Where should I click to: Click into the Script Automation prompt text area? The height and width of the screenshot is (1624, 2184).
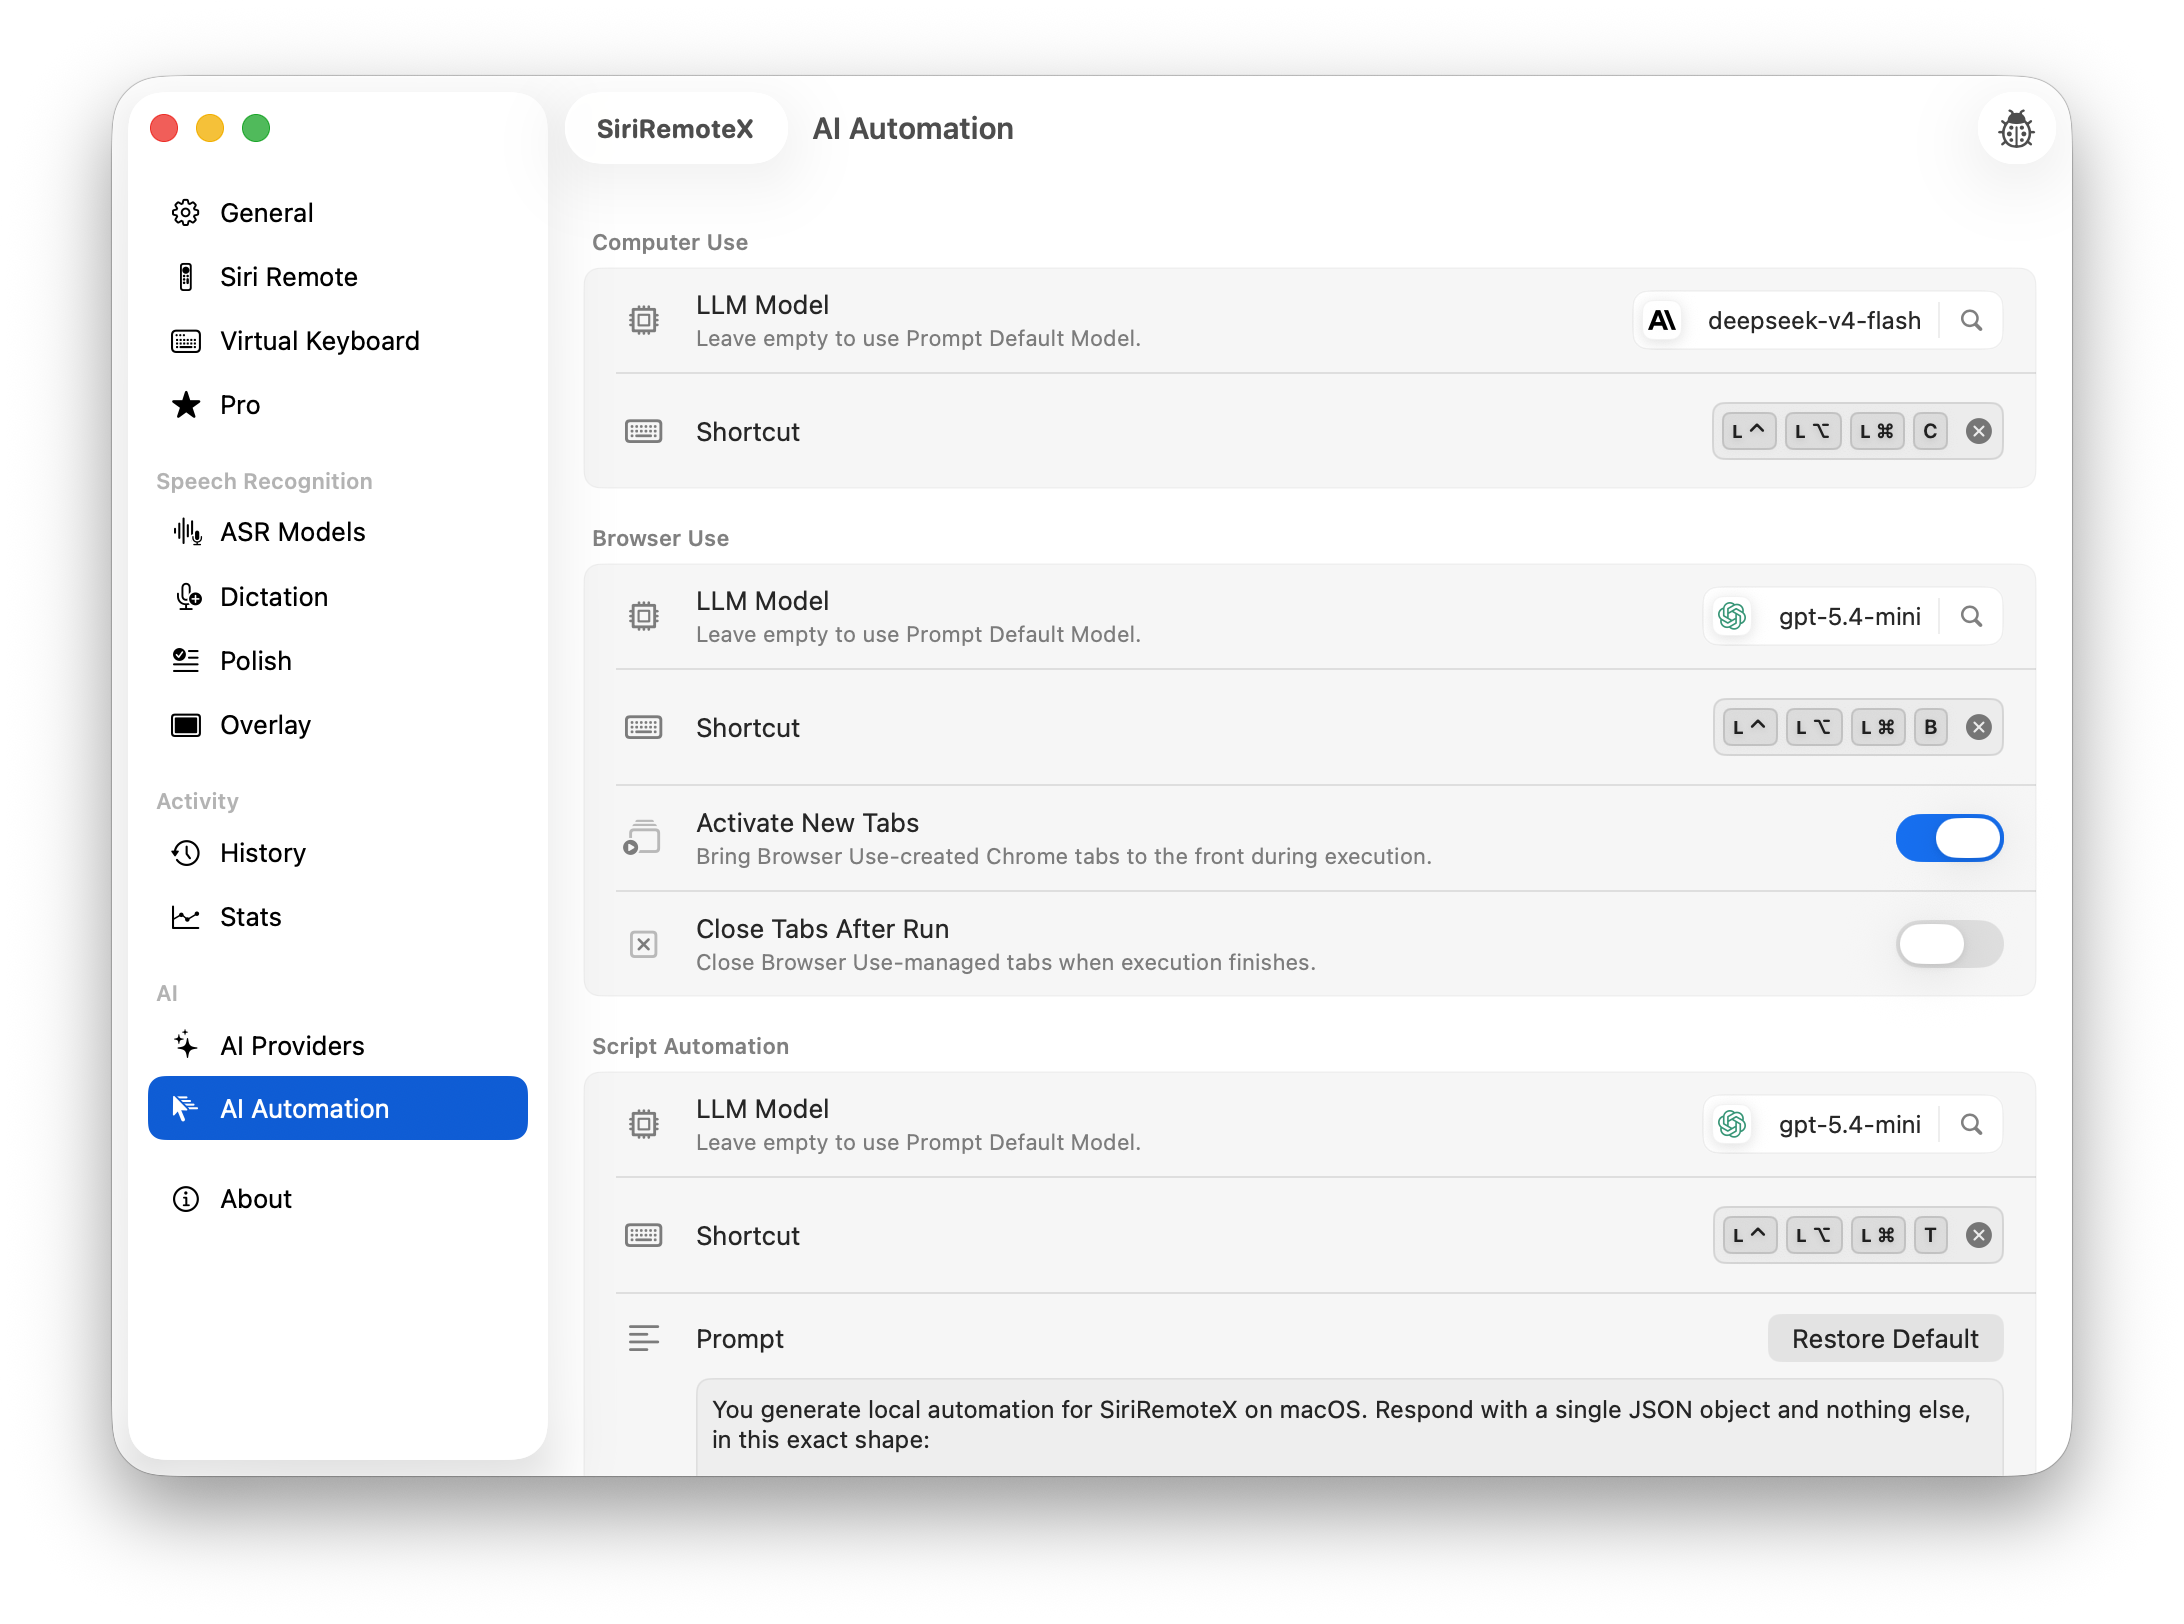tap(1349, 1428)
